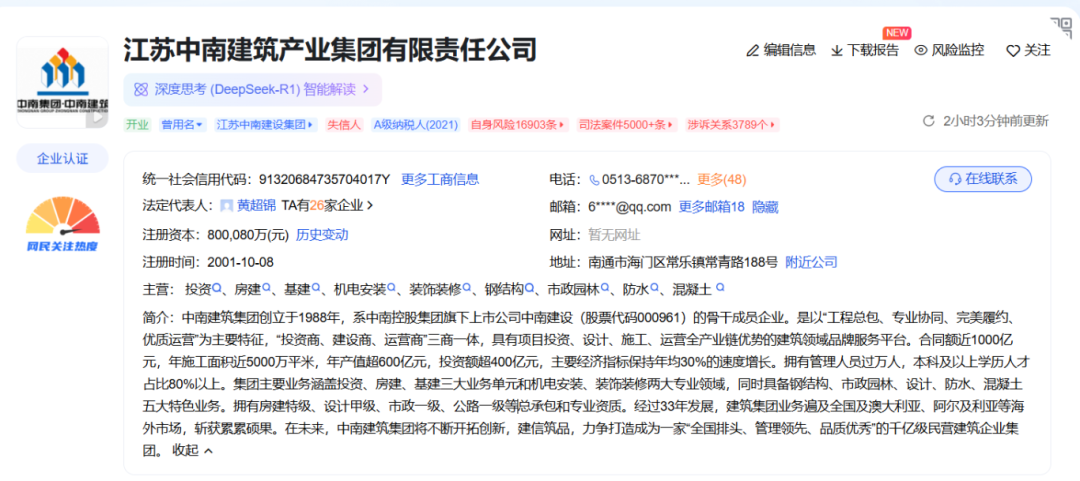Click 关注 follow button
Screen dimensions: 1080x481
tap(1028, 50)
